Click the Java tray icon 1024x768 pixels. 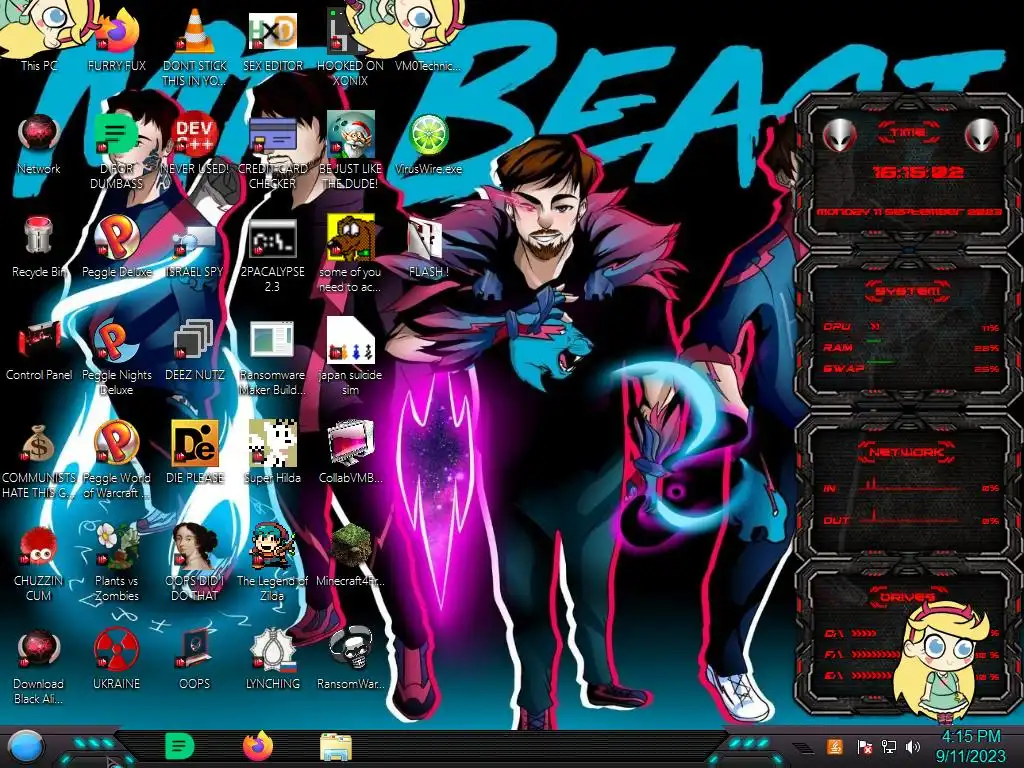[x=835, y=746]
